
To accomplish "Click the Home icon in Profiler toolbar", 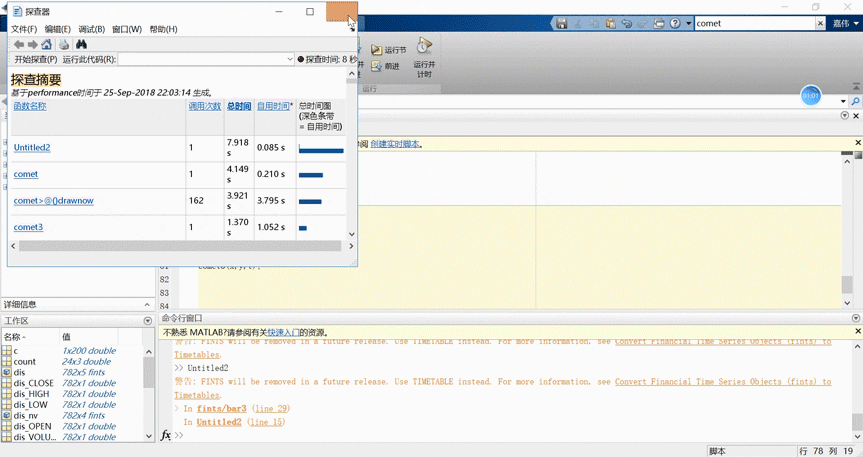I will tap(47, 45).
